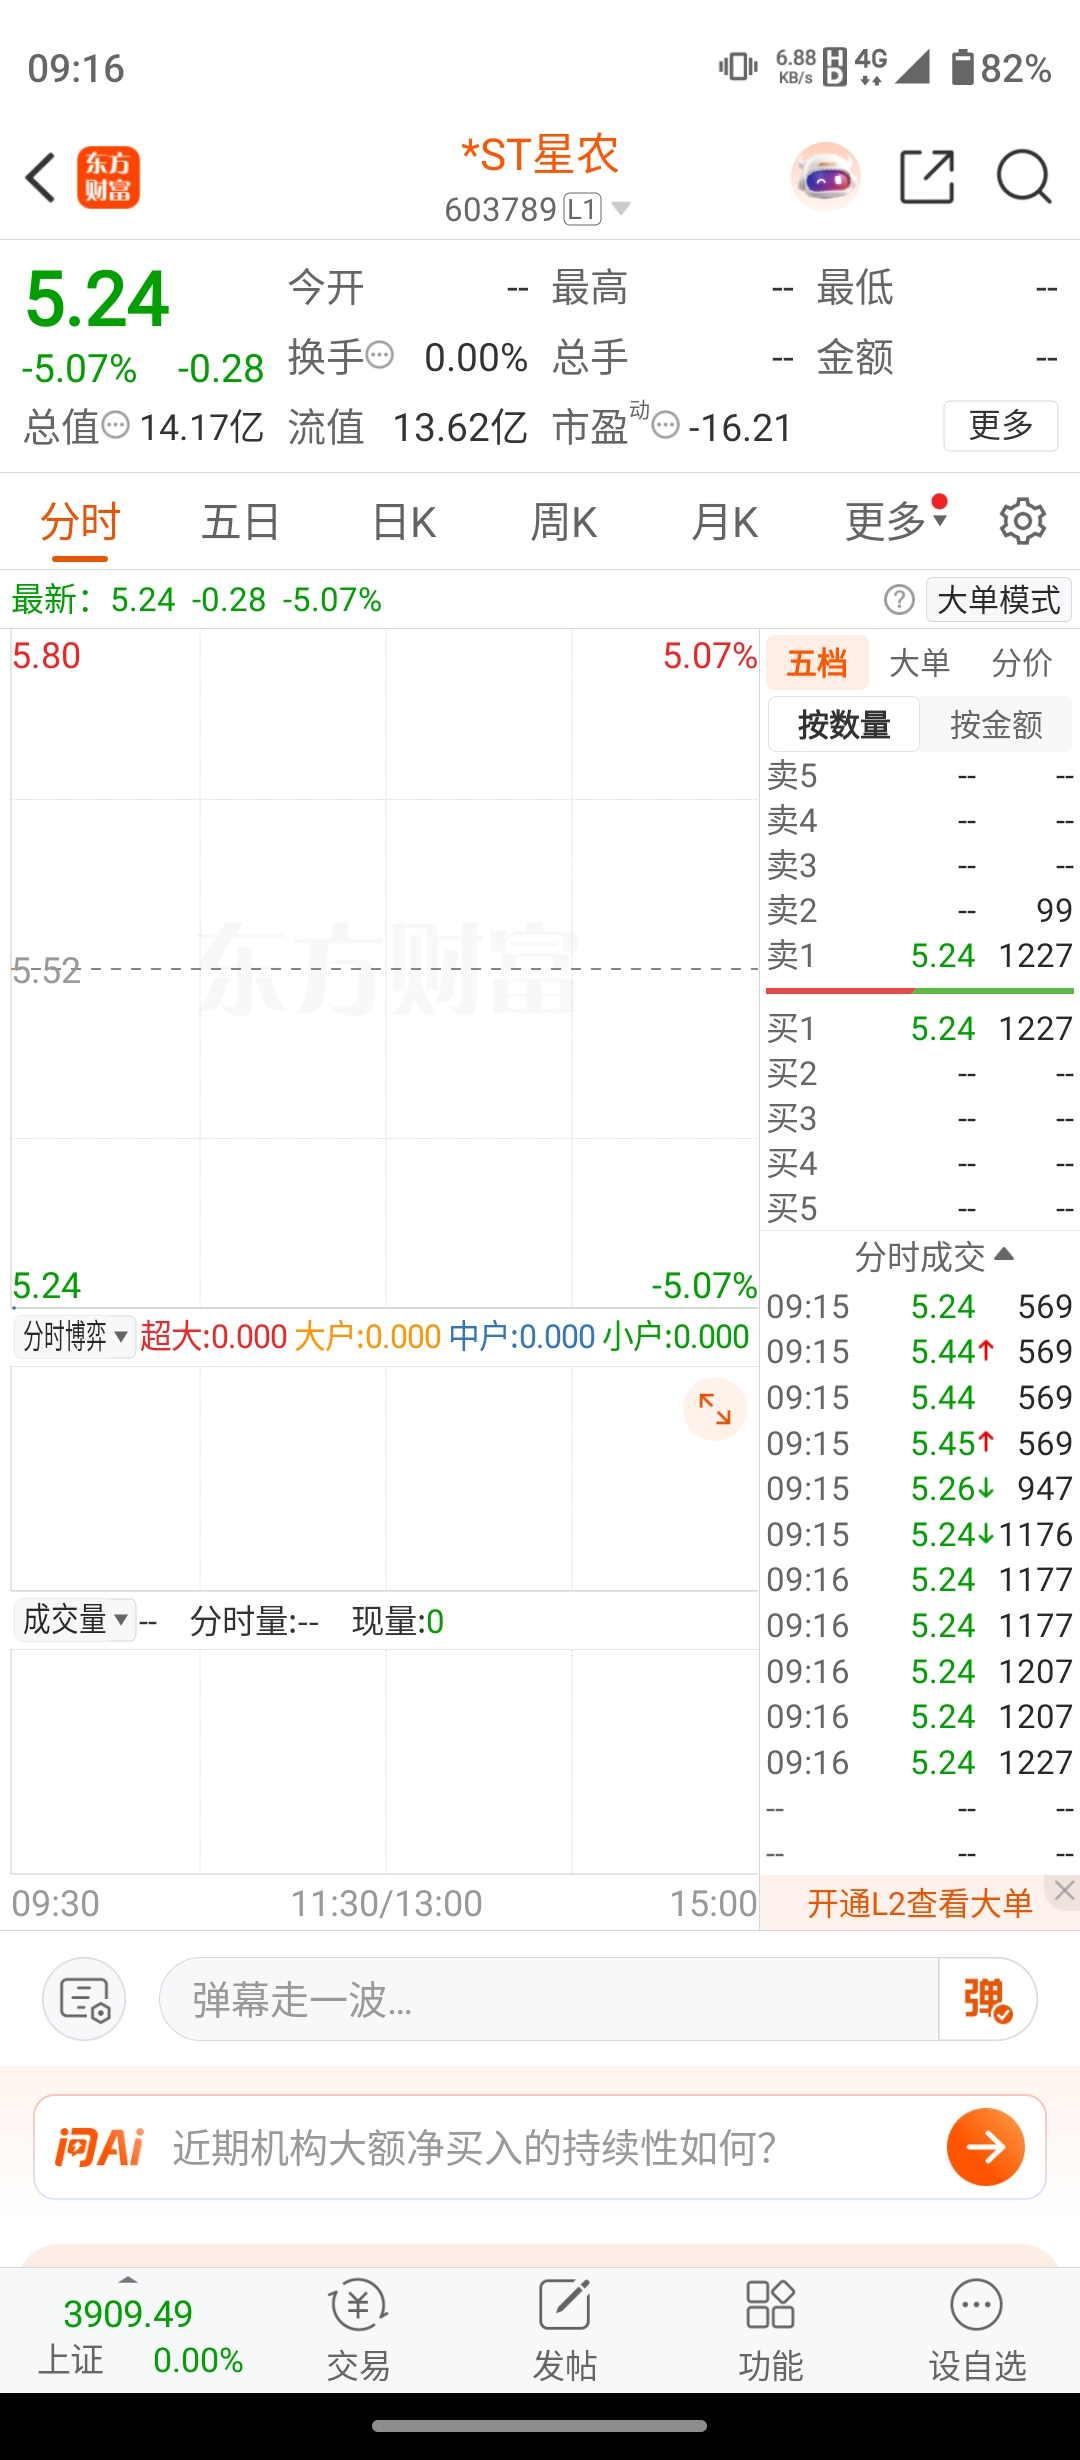Viewport: 1080px width, 2460px height.
Task: Tap the 买1 5.24 order row
Action: (919, 1028)
